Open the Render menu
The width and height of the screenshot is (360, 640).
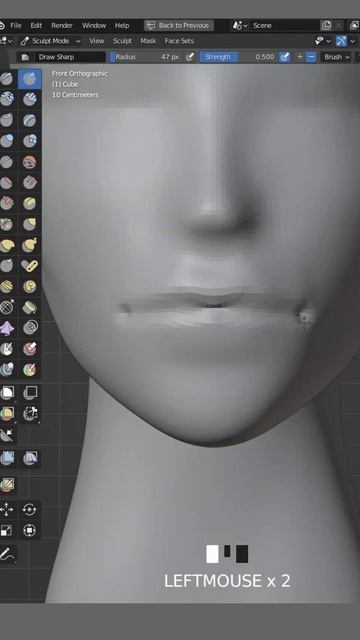coord(62,25)
